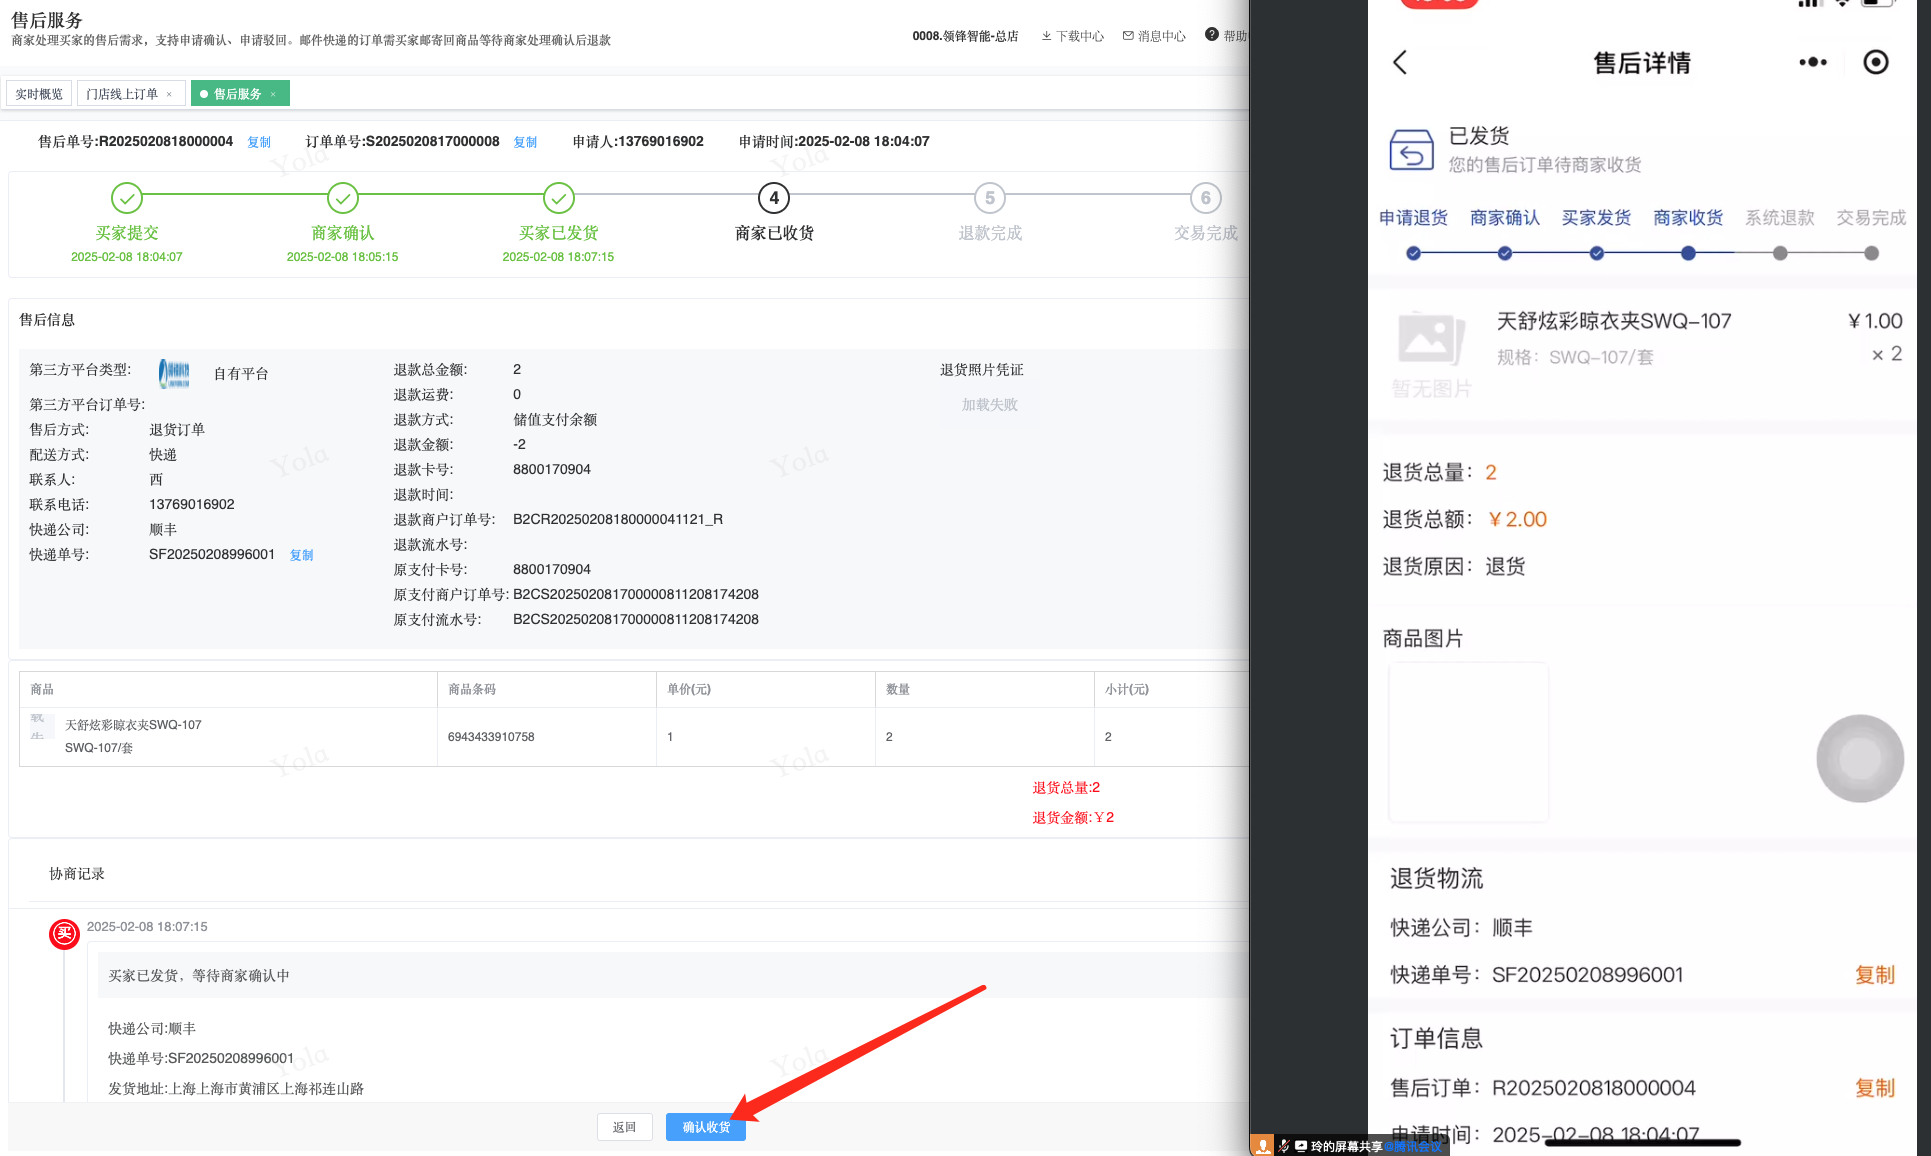Viewport: 1931px width, 1156px height.
Task: Switch to the 实时概览 tab
Action: click(39, 94)
